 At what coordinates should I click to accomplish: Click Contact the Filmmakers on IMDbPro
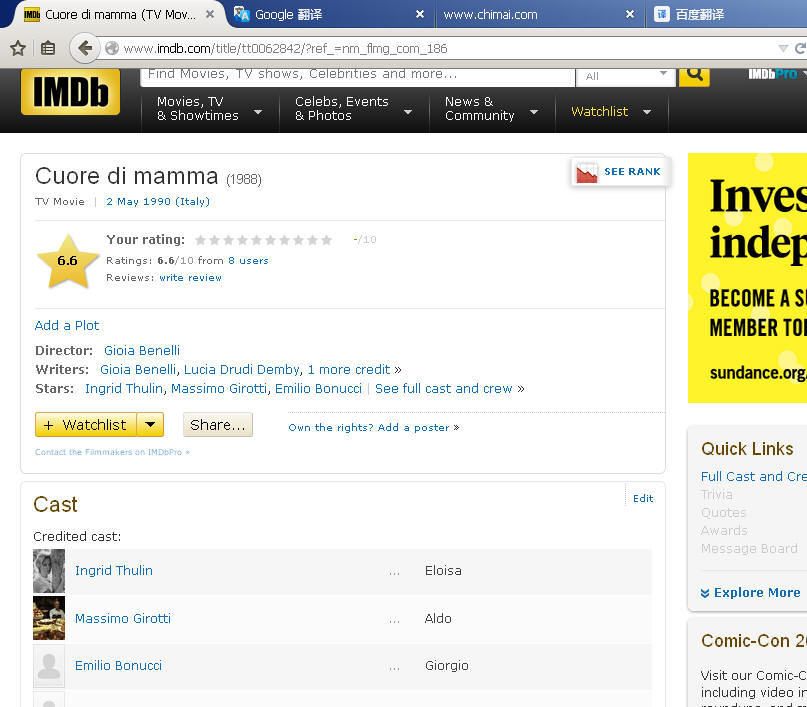[x=109, y=452]
